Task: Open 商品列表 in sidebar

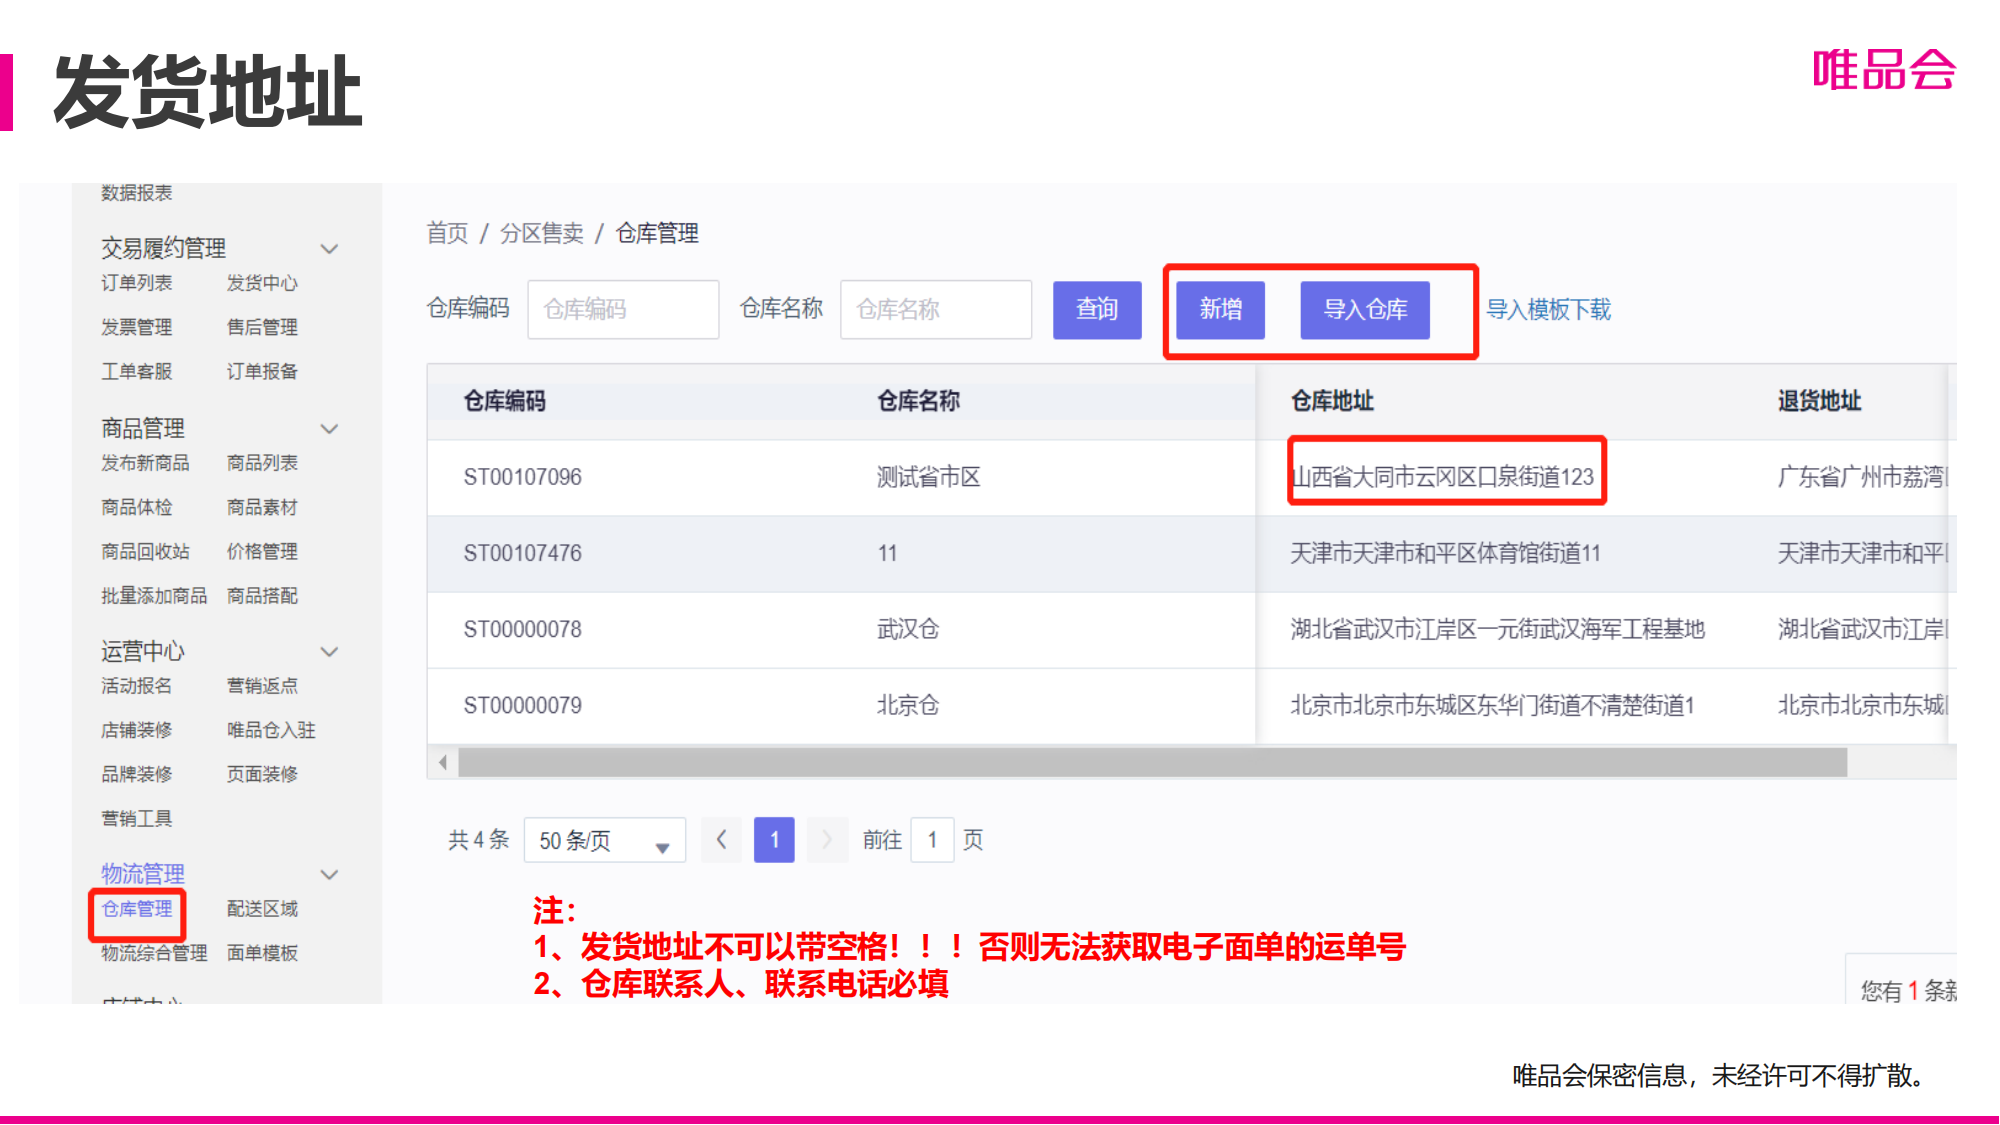Action: [x=262, y=463]
